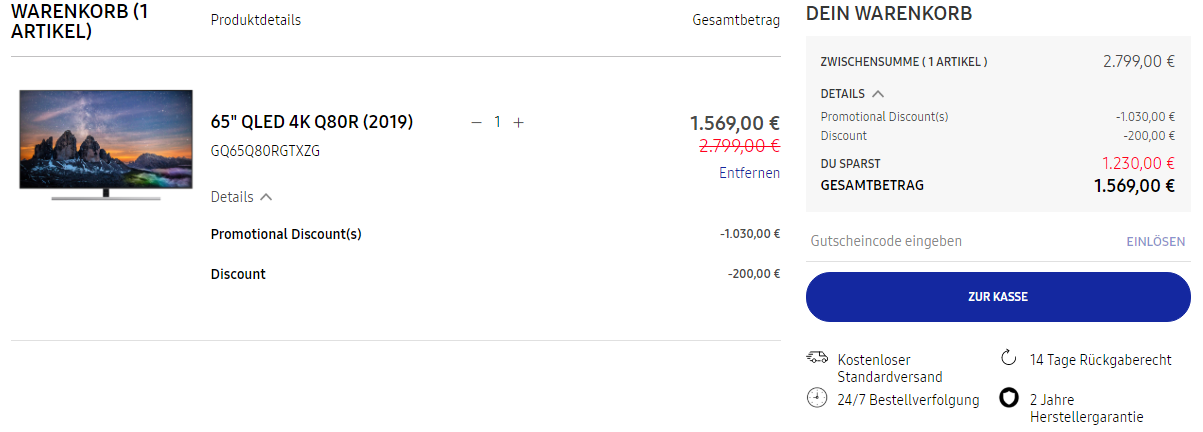Remove item via Entfernen link
The height and width of the screenshot is (432, 1203).
click(749, 173)
